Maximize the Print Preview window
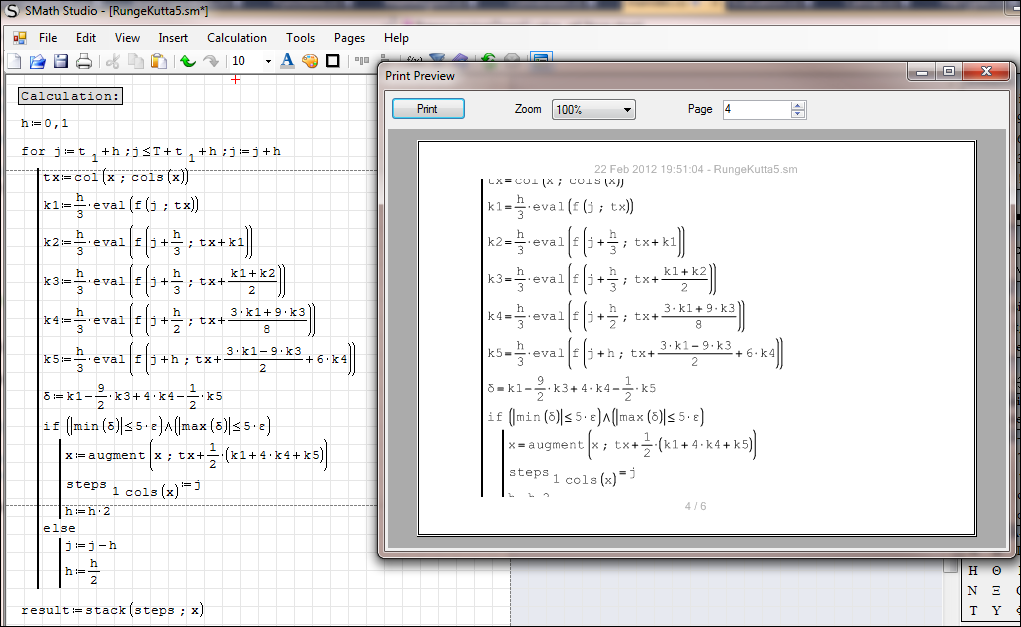Viewport: 1021px width, 627px height. (x=948, y=72)
